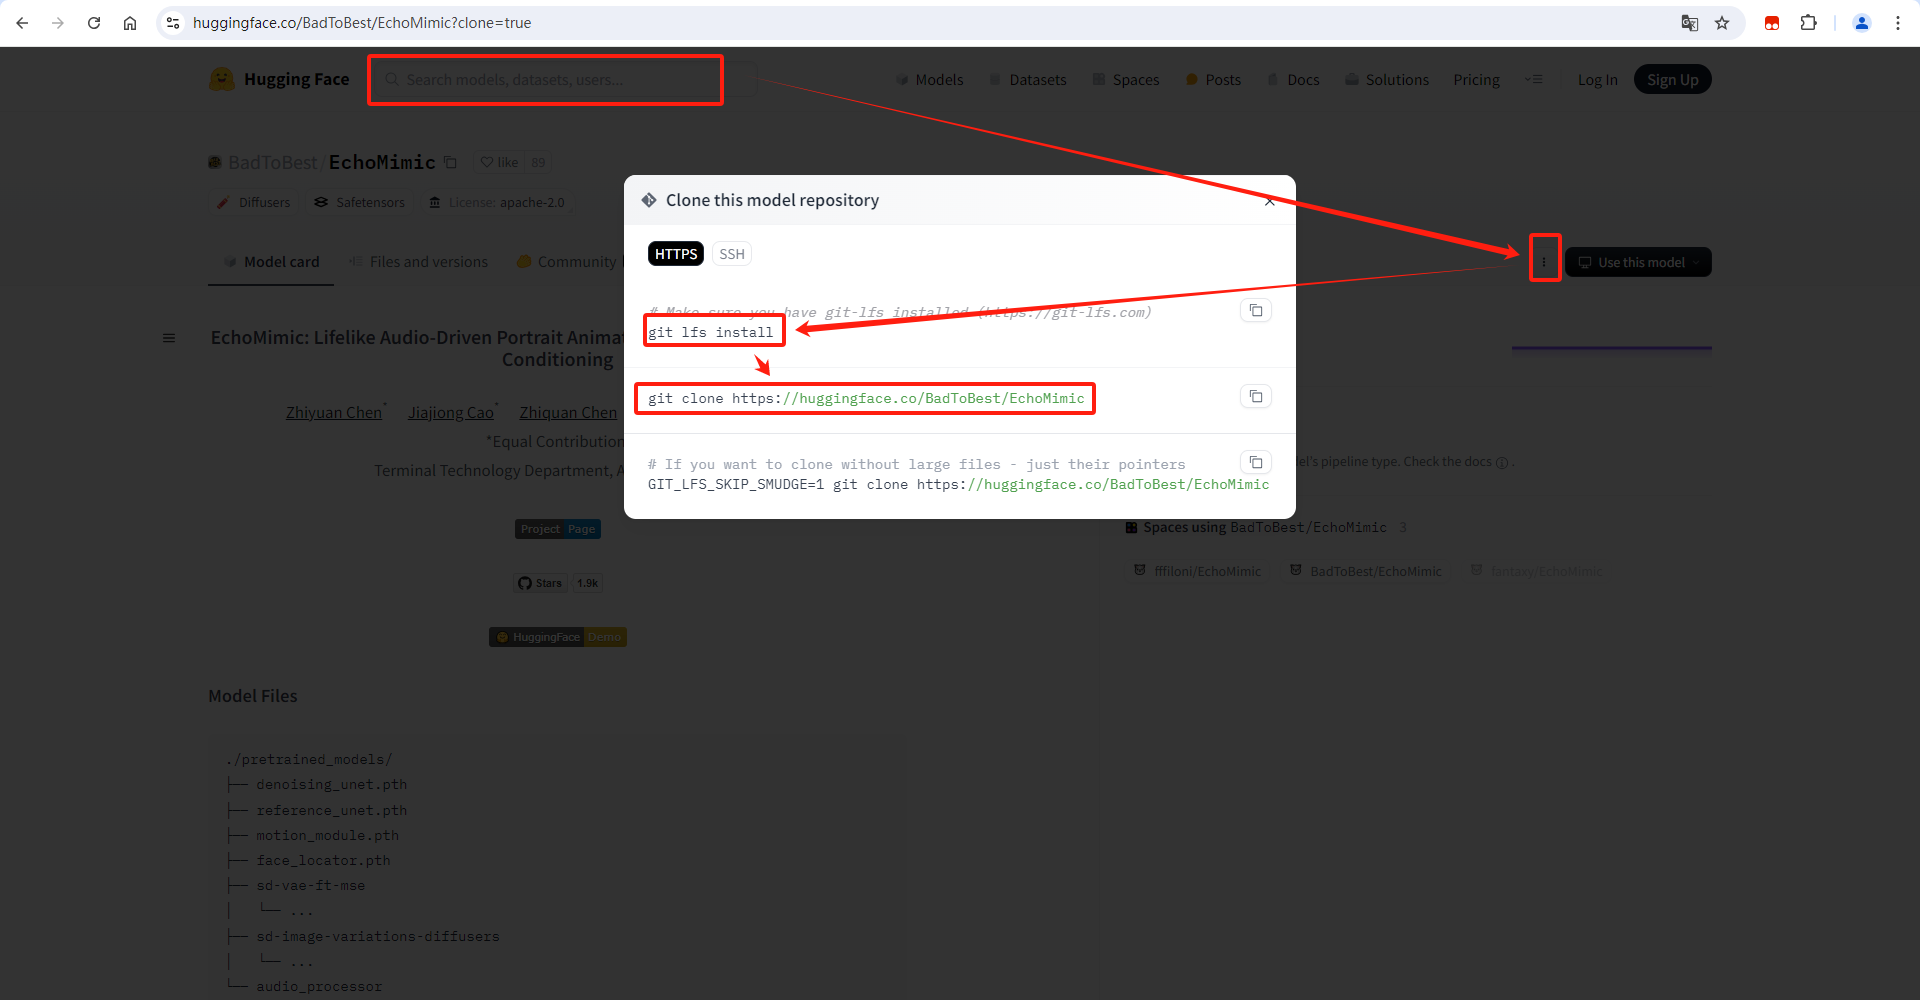This screenshot has height=1000, width=1920.
Task: Open the BadToBest author profile link
Action: click(272, 162)
